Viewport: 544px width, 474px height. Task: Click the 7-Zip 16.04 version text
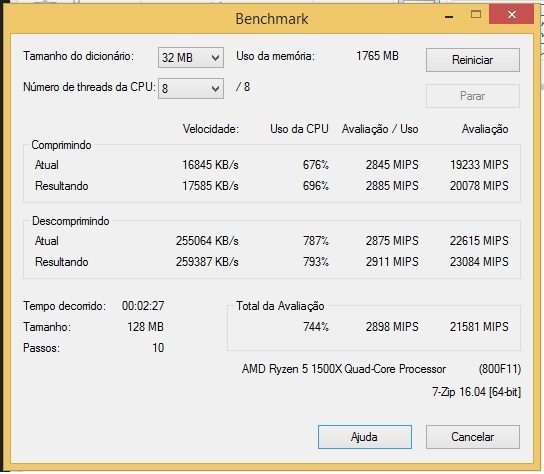[476, 392]
